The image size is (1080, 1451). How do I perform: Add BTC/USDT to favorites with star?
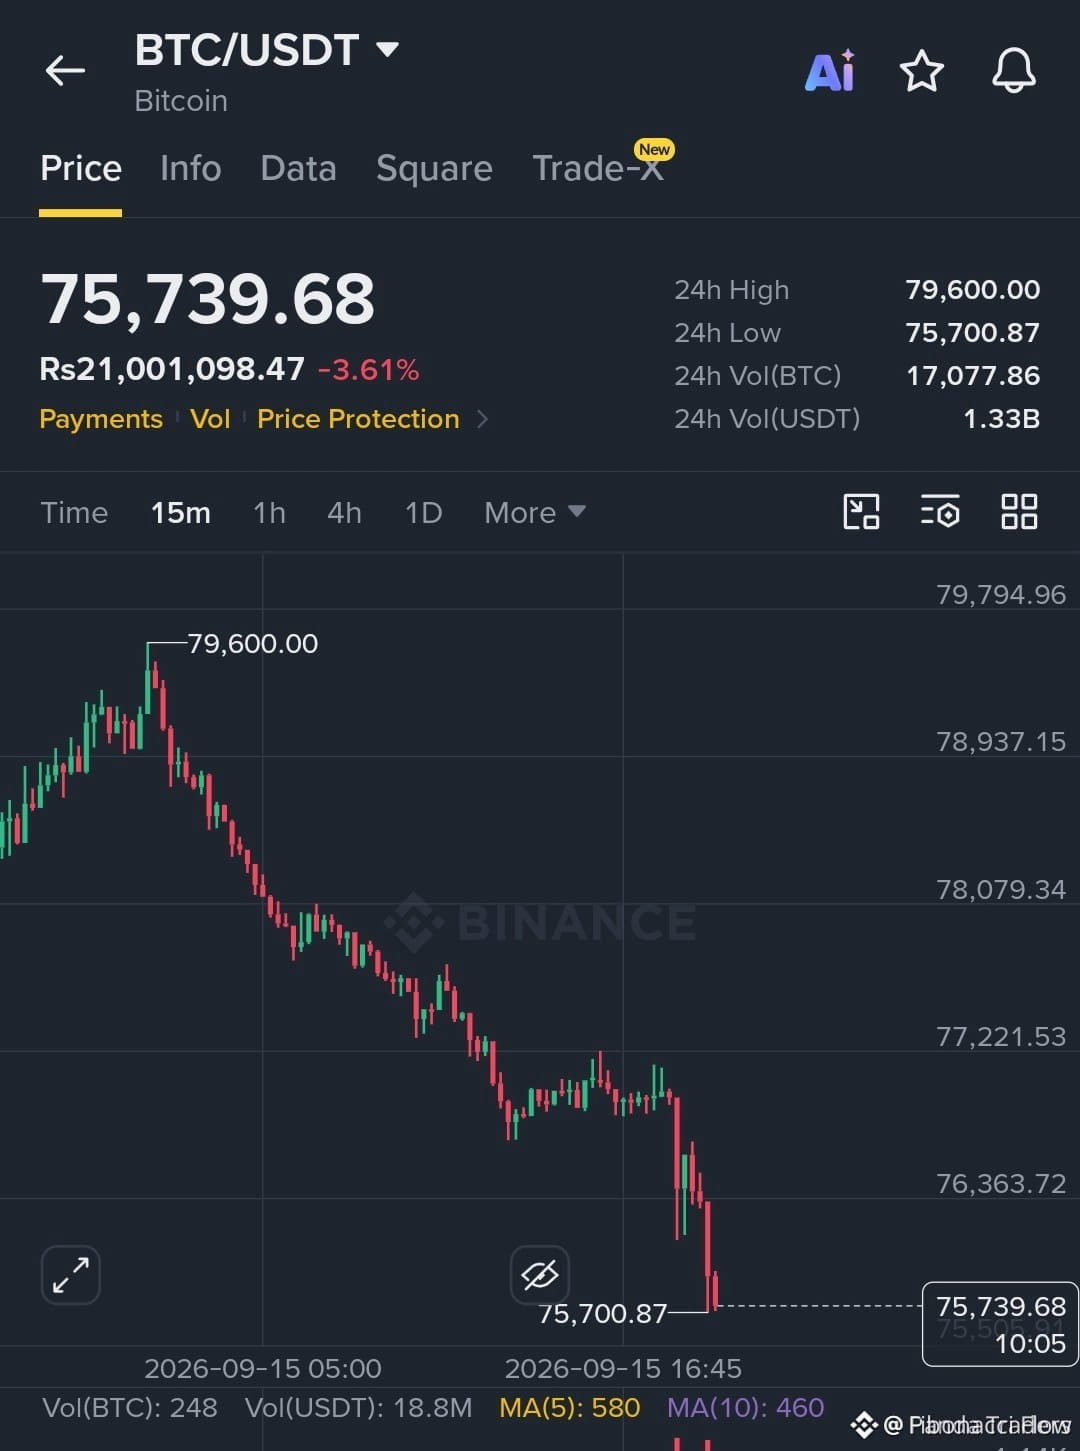(x=921, y=71)
